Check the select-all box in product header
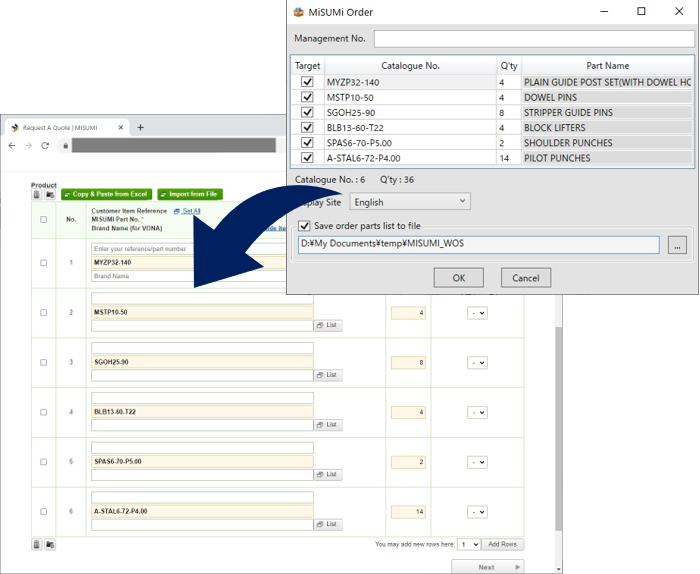Image resolution: width=700 pixels, height=574 pixels. pos(43,220)
